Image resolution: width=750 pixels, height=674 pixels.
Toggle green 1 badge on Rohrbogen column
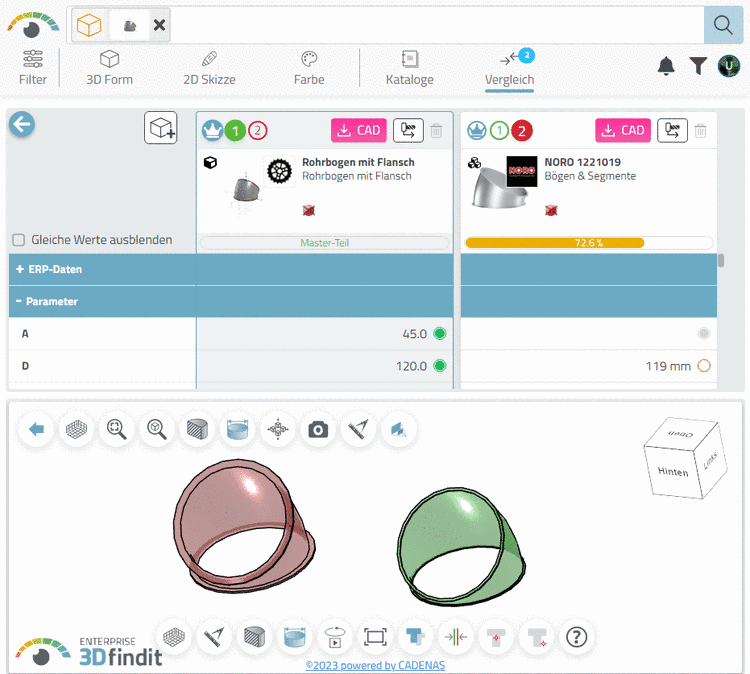235,130
